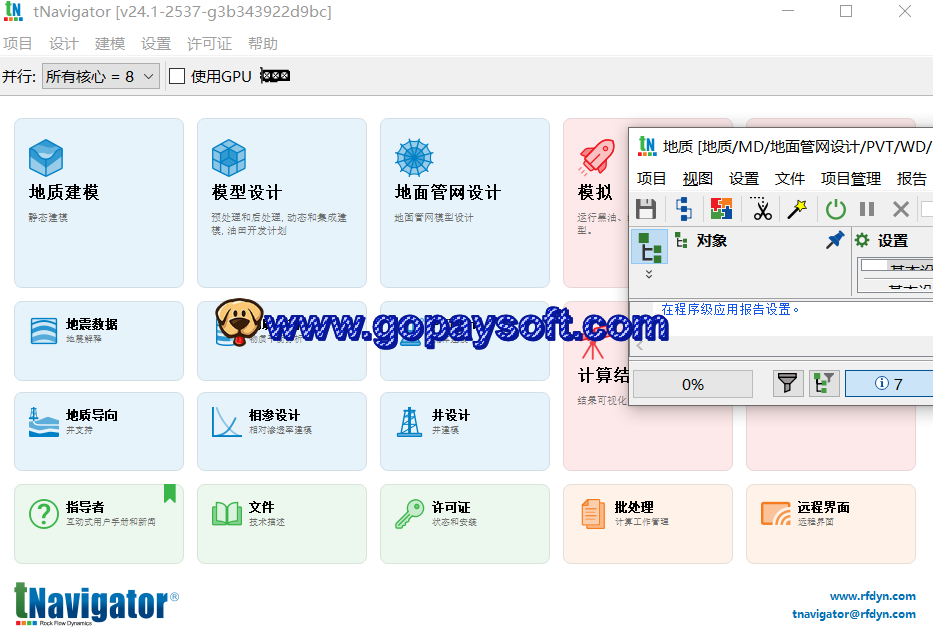Image resolution: width=933 pixels, height=644 pixels.
Task: Click the 0% progress bar
Action: (693, 384)
